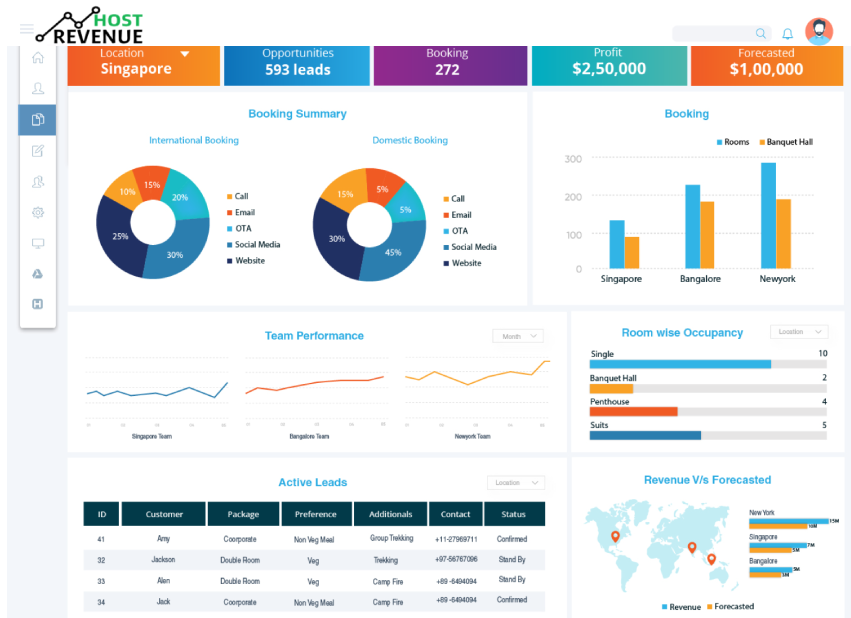Click inside the top search field

coord(715,32)
